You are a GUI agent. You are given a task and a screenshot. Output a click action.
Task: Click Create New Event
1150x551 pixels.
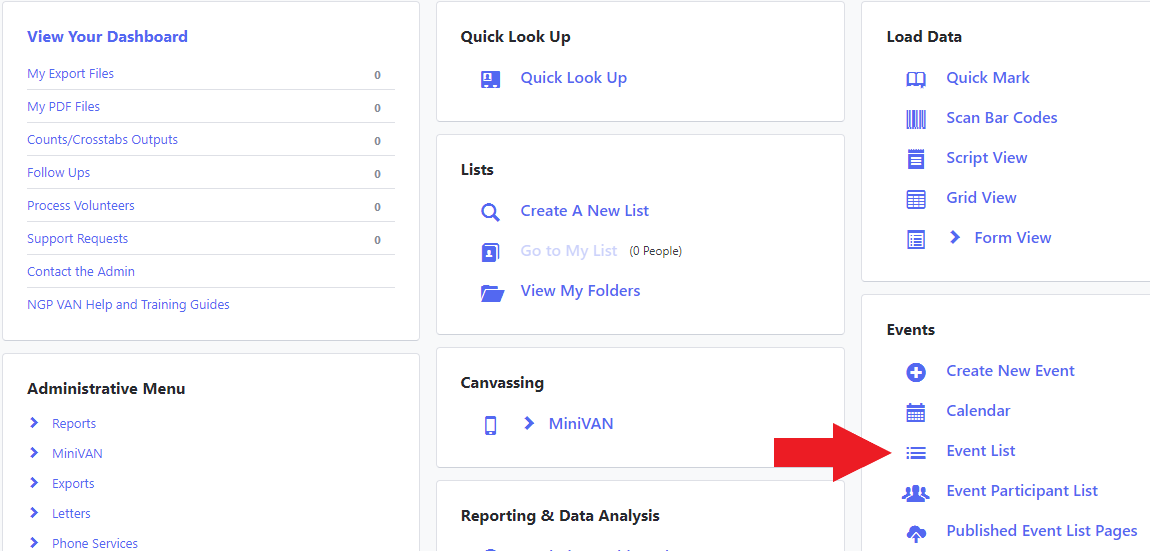coord(1011,371)
